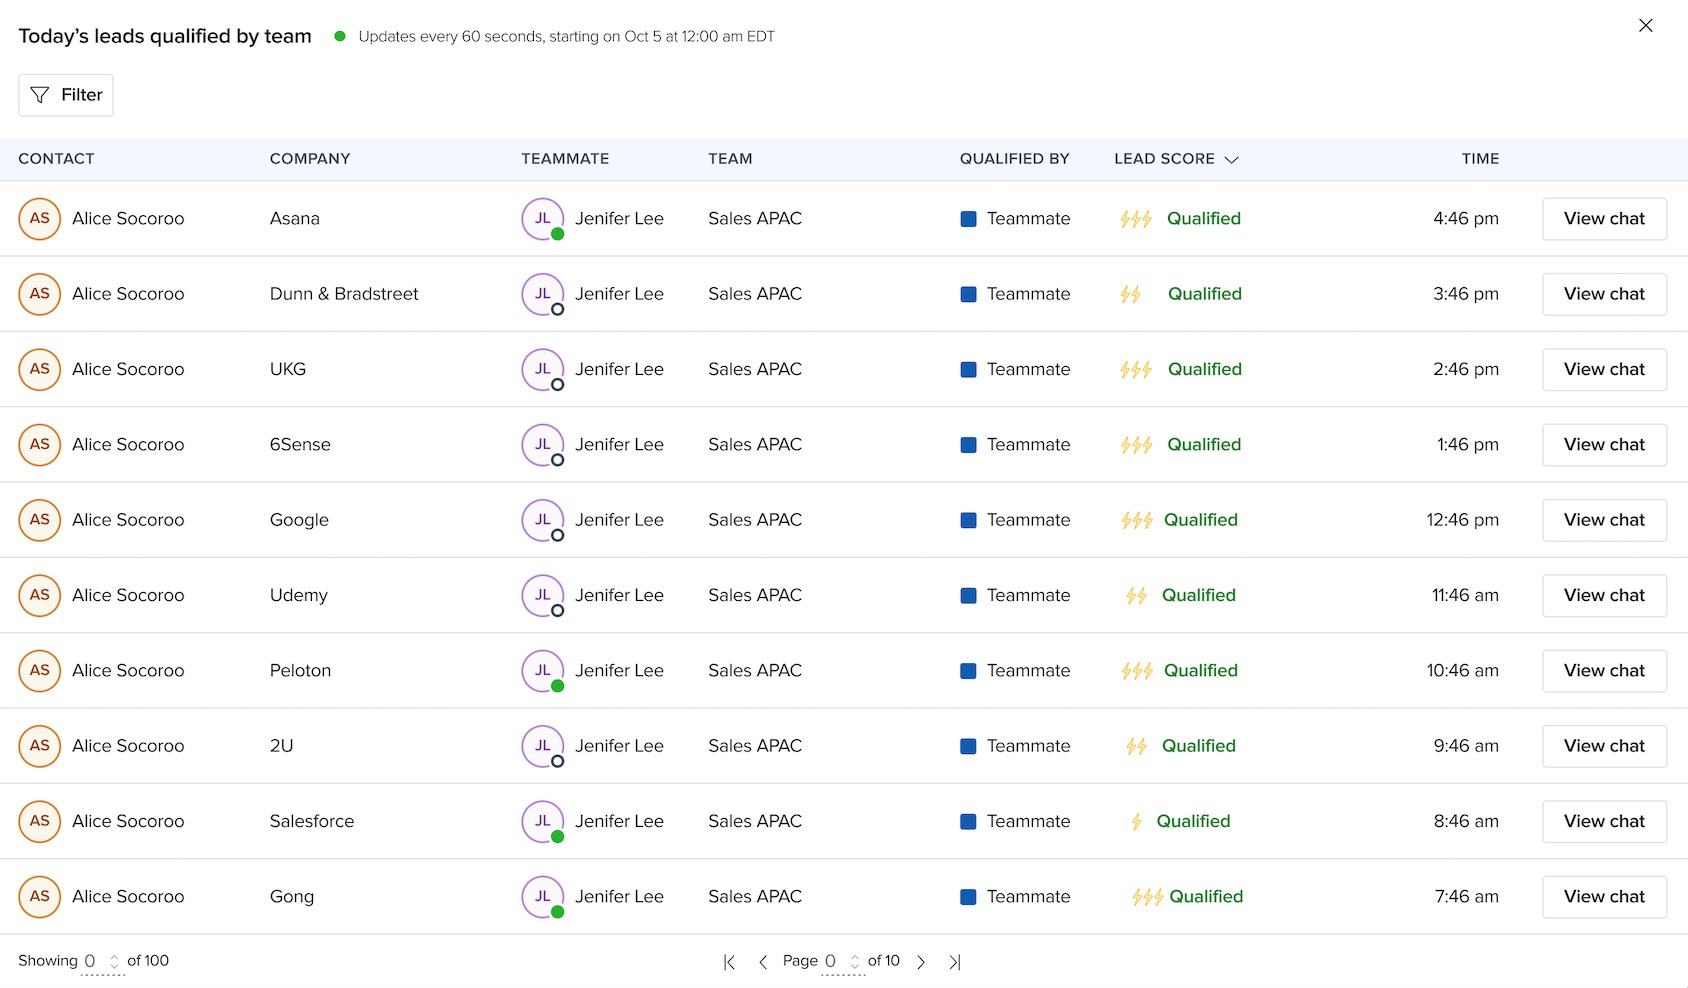Screen dimensions: 1688x988
Task: Close the leads qualified panel
Action: click(x=1646, y=25)
